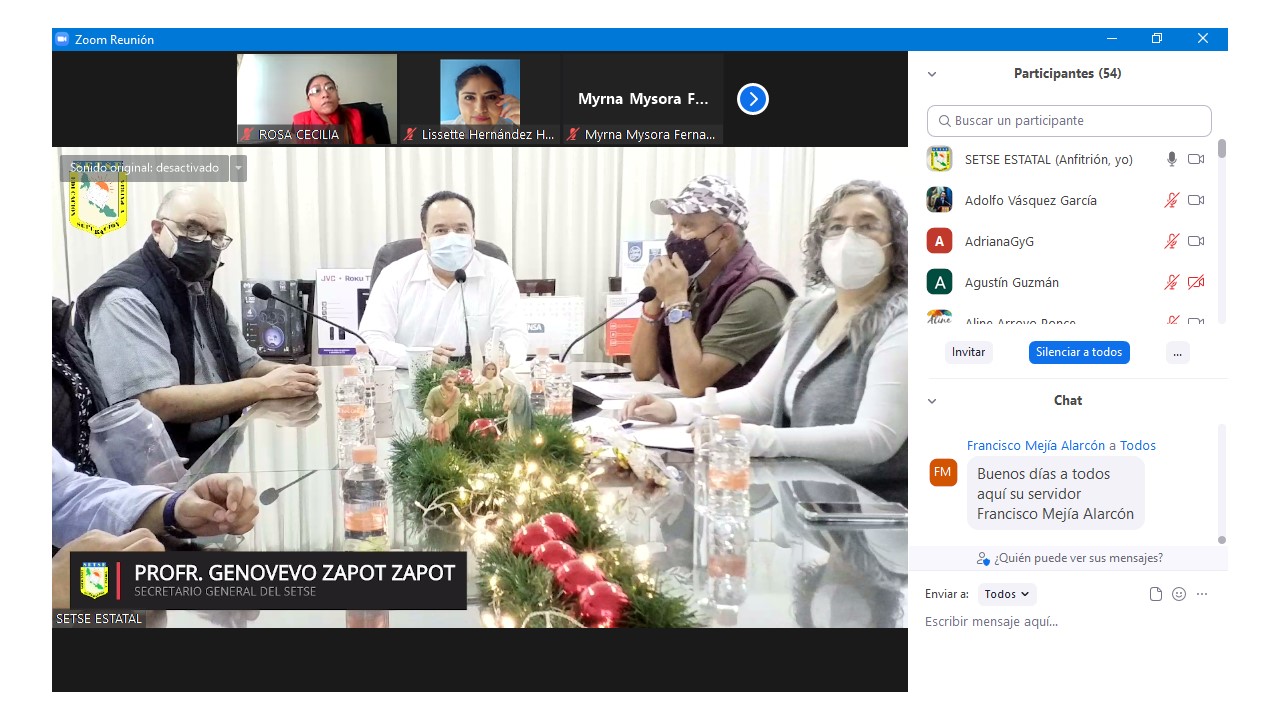Unmute Adolfo Vásquez García's microphone
This screenshot has width=1280, height=720.
tap(1172, 200)
